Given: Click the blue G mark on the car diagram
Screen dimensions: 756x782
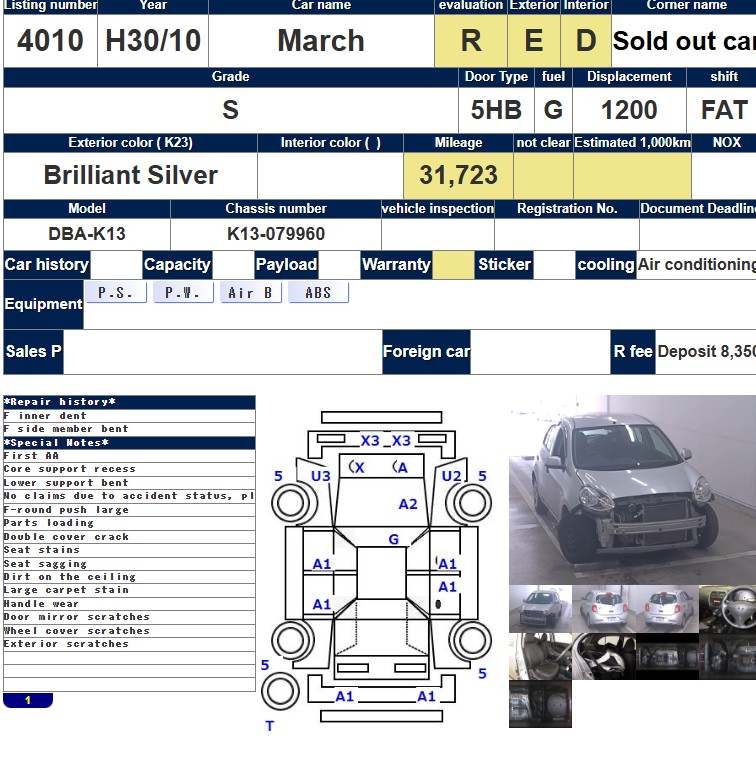Looking at the screenshot, I should tap(393, 539).
